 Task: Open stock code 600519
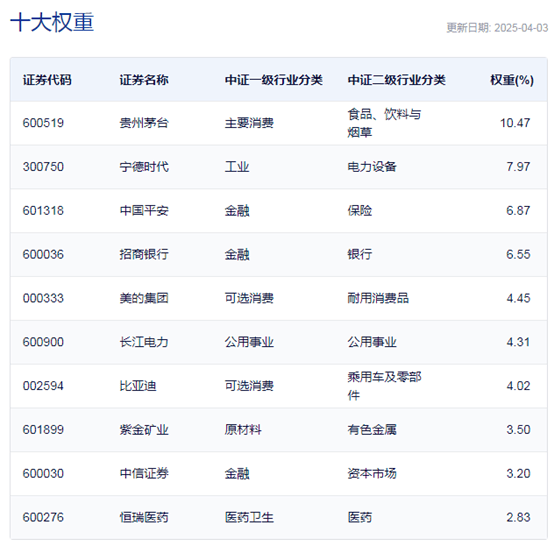coord(43,123)
